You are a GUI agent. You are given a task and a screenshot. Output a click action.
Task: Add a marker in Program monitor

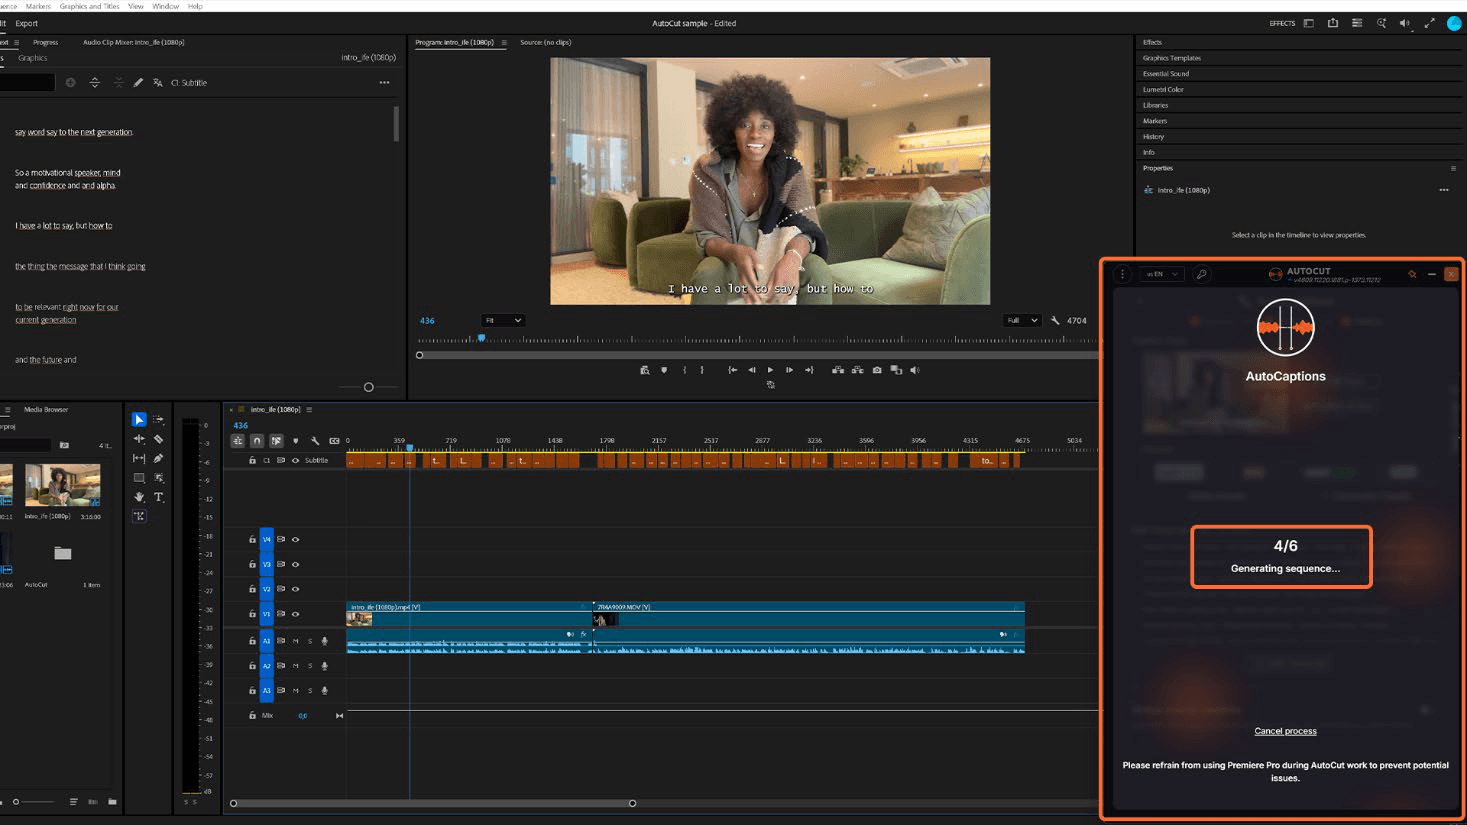pyautogui.click(x=664, y=370)
